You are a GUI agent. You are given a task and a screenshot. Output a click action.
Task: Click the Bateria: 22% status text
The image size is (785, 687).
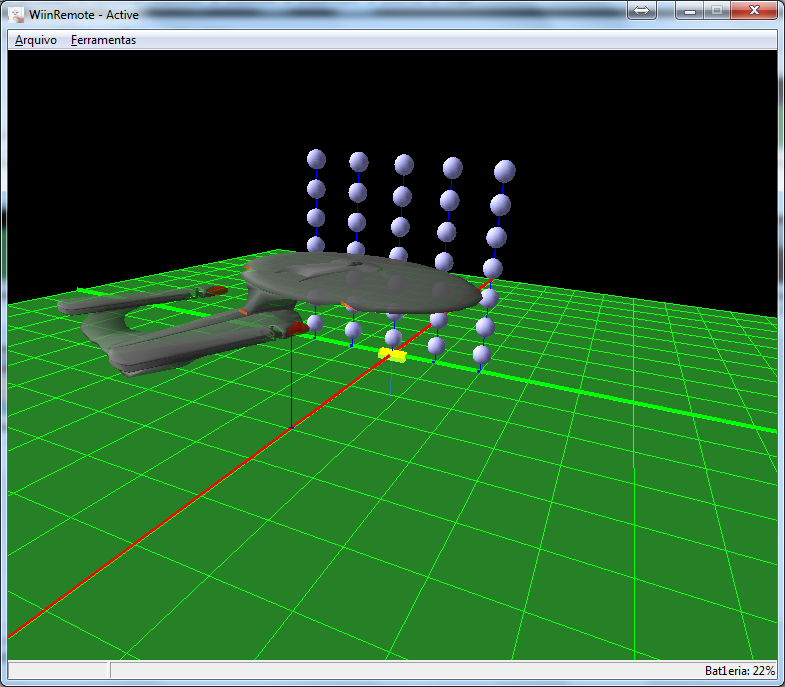click(x=739, y=670)
